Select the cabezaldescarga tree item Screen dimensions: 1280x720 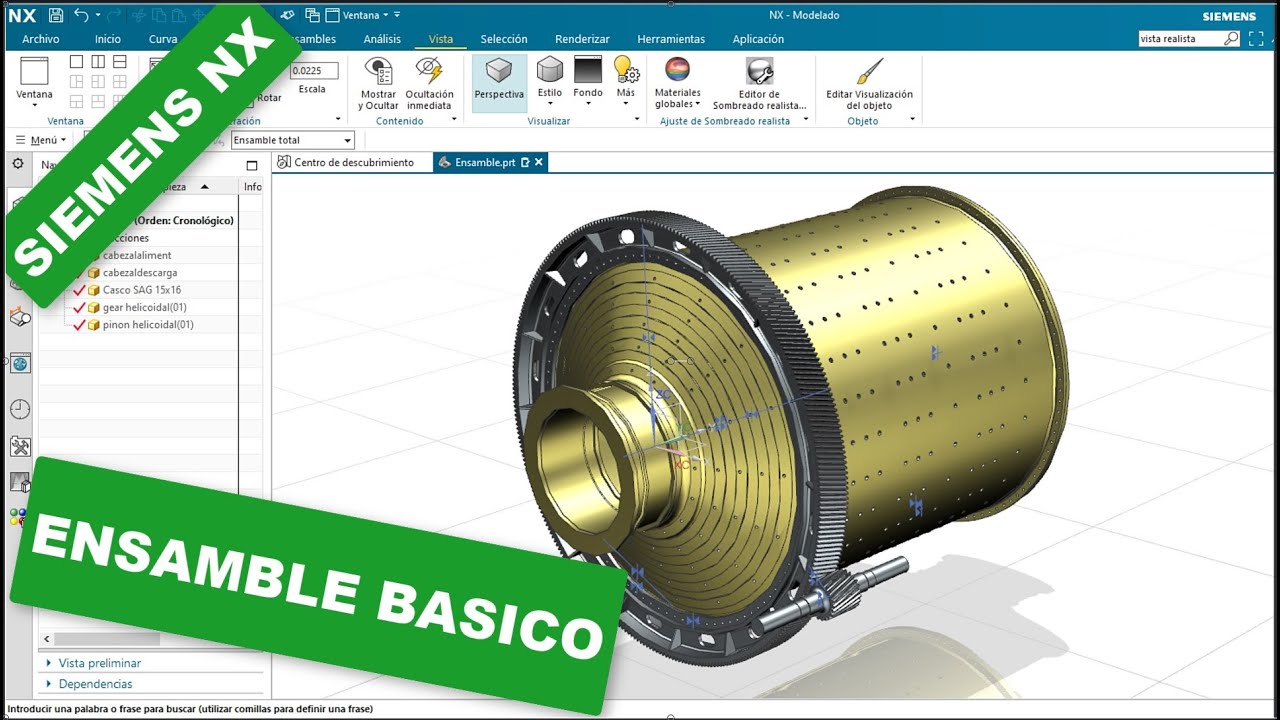pos(140,272)
